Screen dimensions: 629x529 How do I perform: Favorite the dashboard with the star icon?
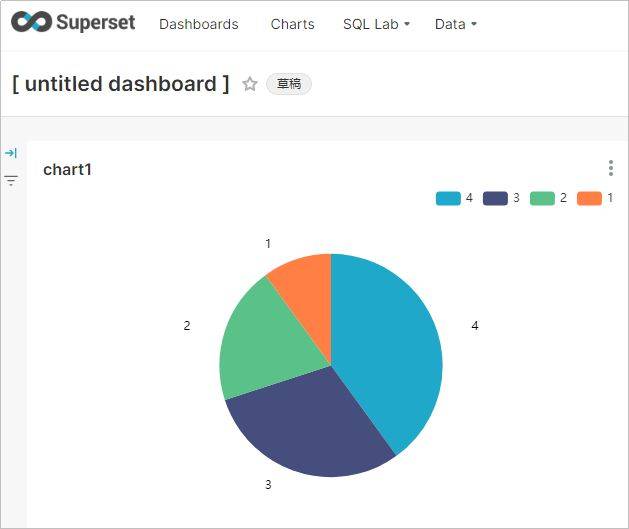coord(250,84)
